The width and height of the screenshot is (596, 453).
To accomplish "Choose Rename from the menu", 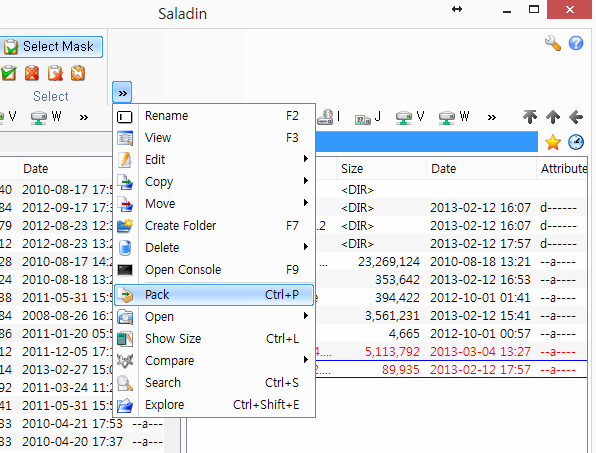I will tap(214, 116).
